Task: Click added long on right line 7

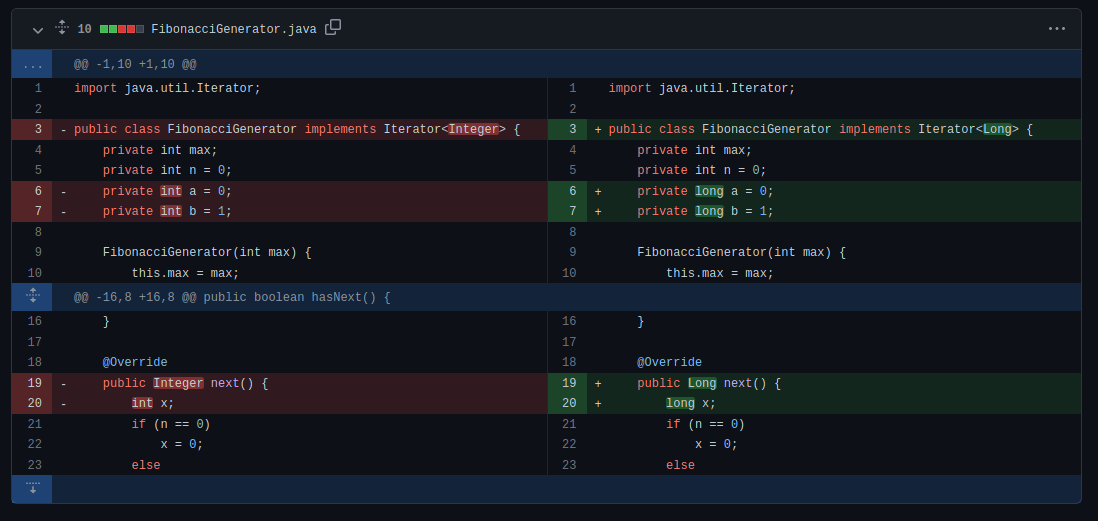Action: [x=709, y=211]
